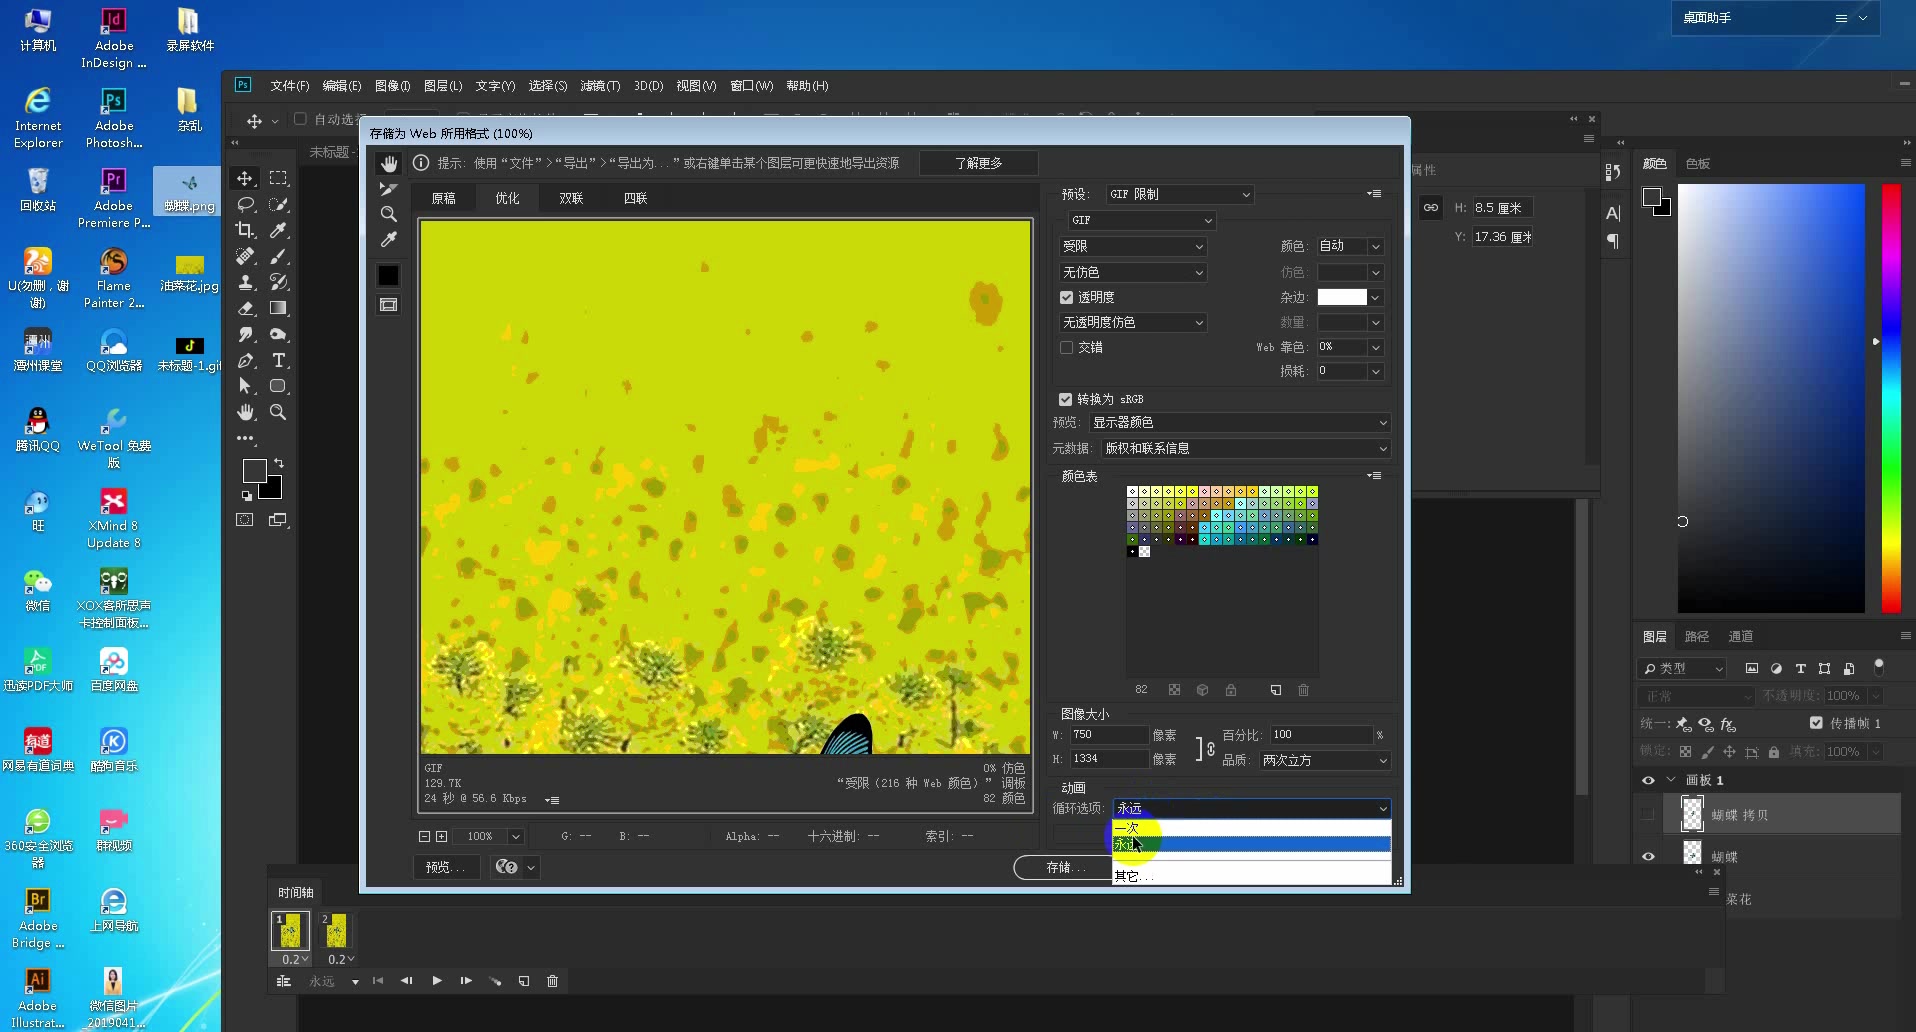Switch to the 双联 tab
This screenshot has height=1032, width=1916.
pos(572,198)
